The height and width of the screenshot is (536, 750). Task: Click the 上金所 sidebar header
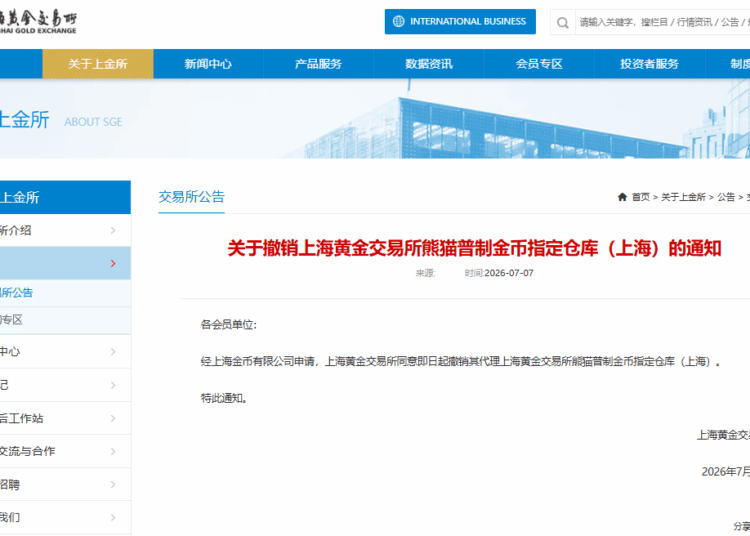(65, 197)
